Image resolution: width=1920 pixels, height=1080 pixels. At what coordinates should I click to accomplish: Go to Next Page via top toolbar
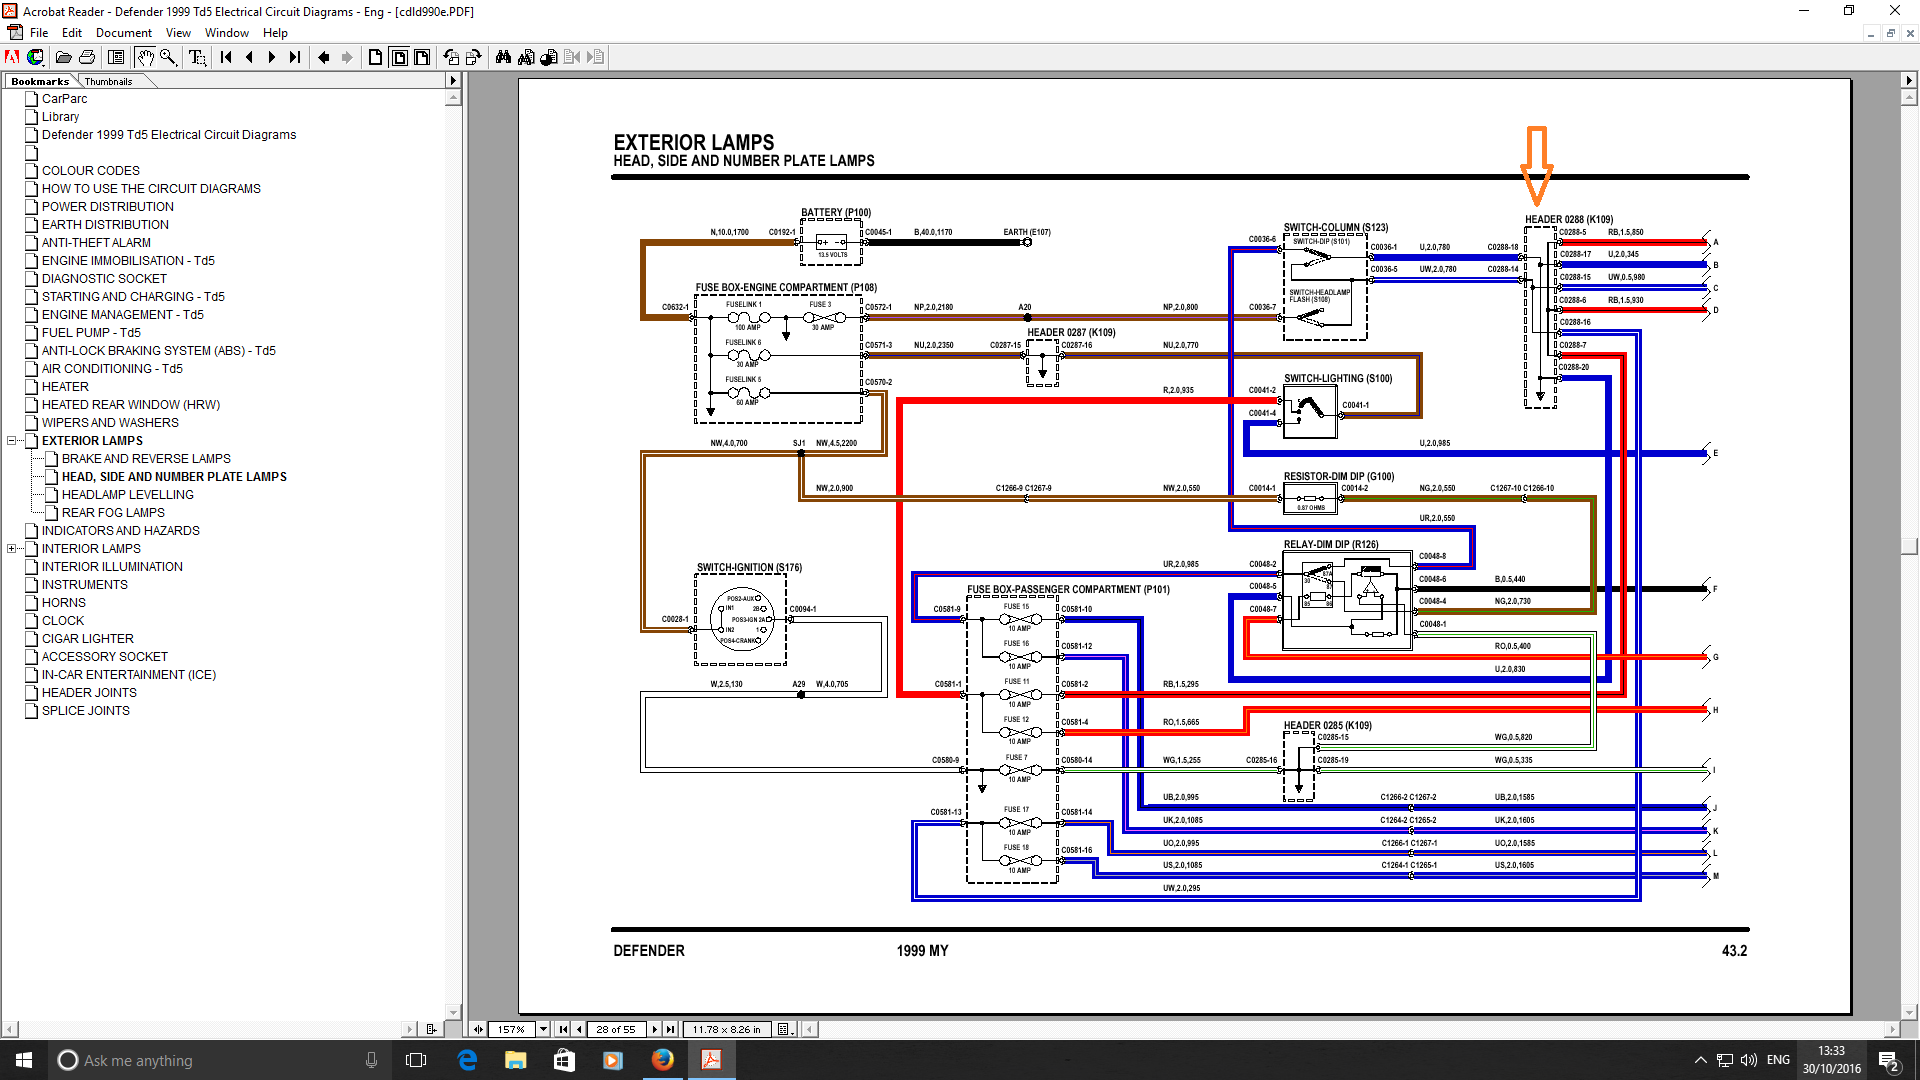(272, 57)
